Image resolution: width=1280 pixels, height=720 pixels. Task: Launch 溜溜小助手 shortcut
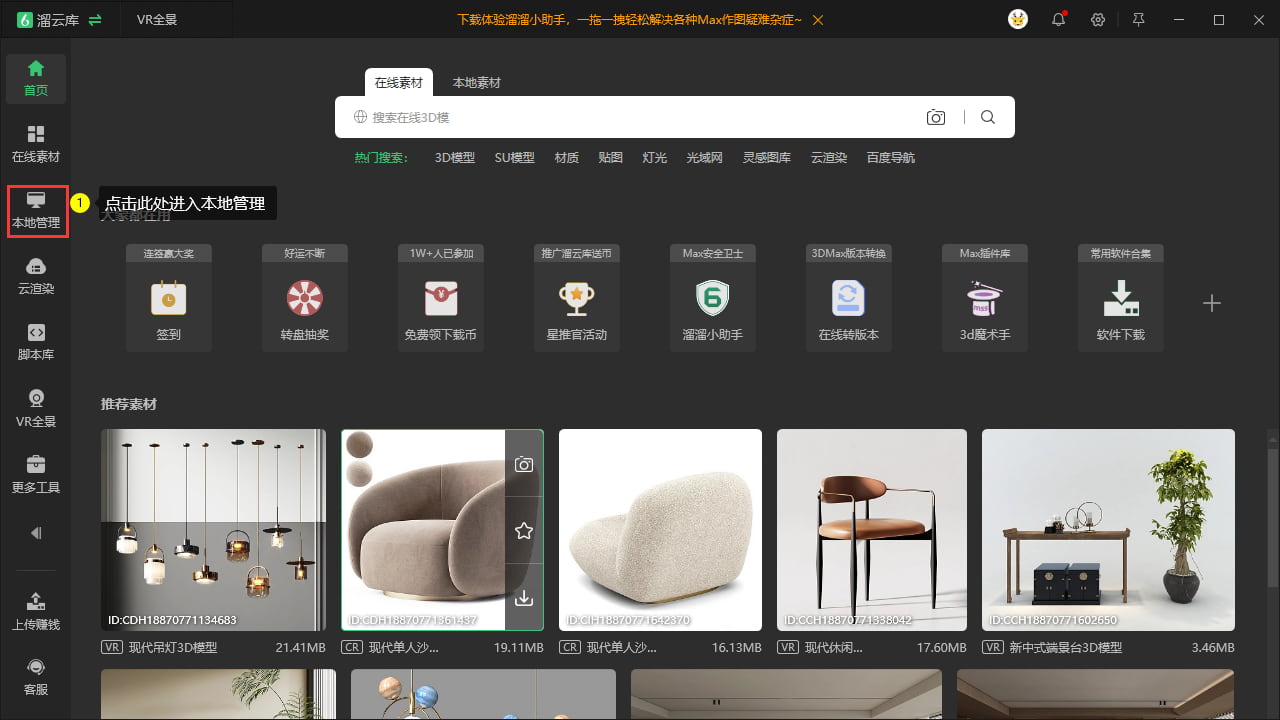point(713,298)
